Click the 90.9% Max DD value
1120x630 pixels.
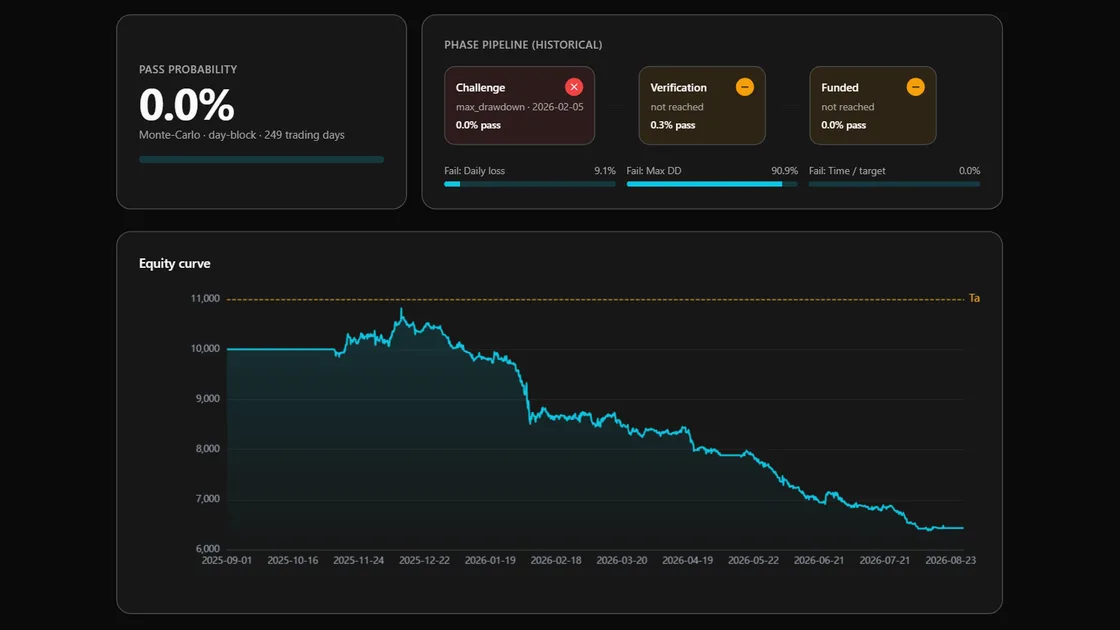(x=784, y=171)
